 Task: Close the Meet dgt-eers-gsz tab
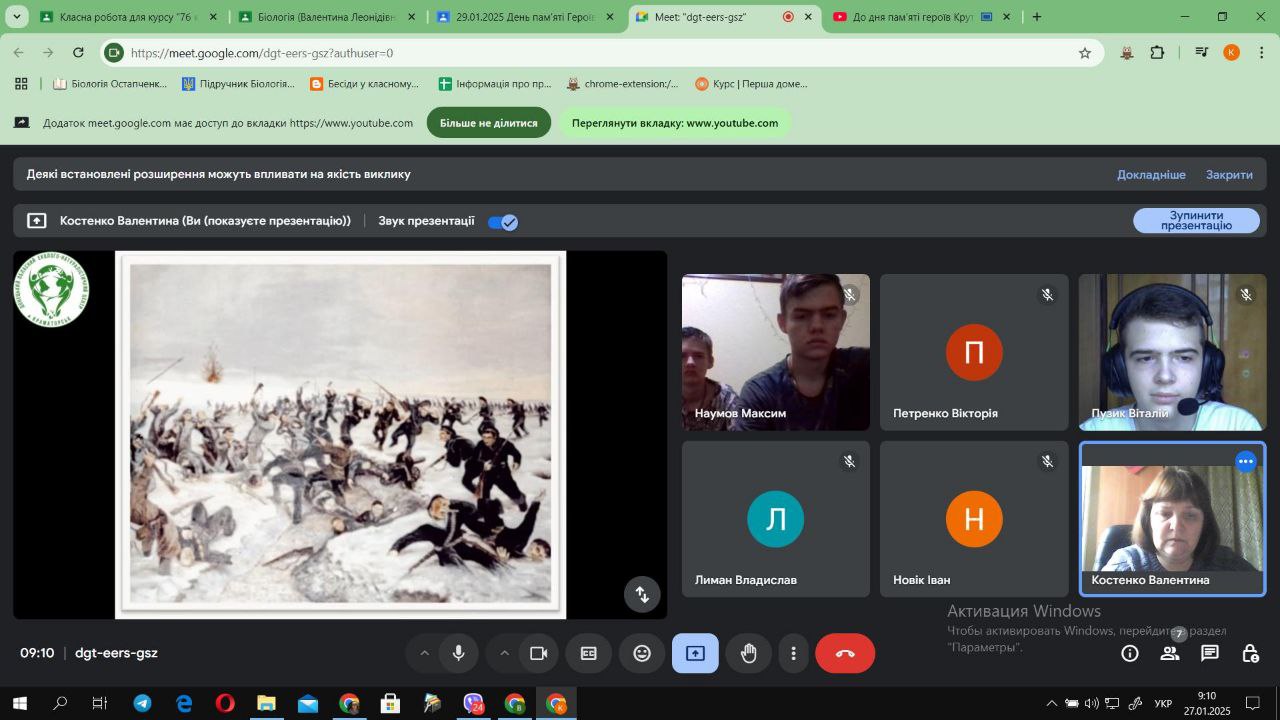coord(808,17)
